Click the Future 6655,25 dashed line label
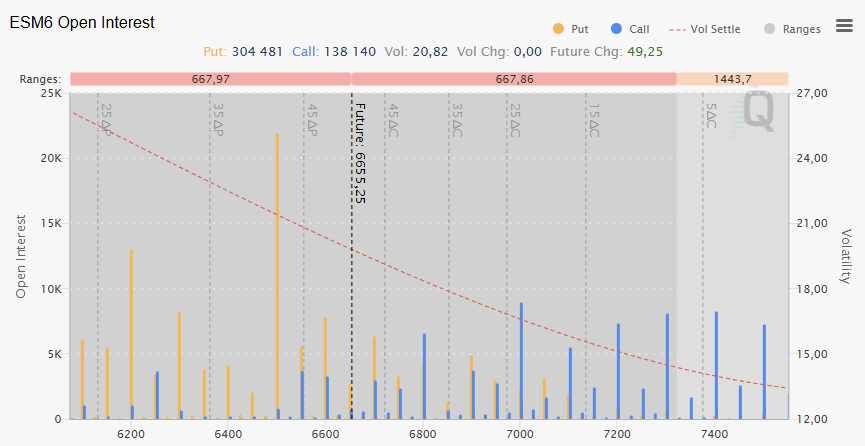The image size is (865, 446). point(361,153)
